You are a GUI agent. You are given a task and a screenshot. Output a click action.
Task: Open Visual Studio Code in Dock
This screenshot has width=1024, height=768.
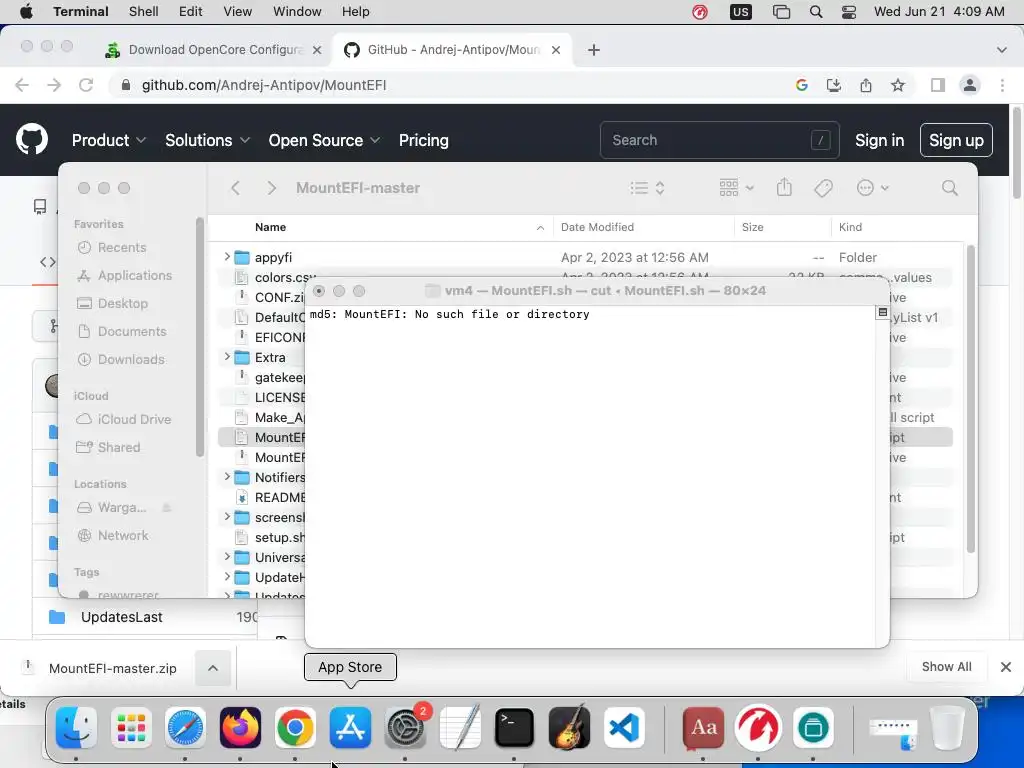[624, 727]
